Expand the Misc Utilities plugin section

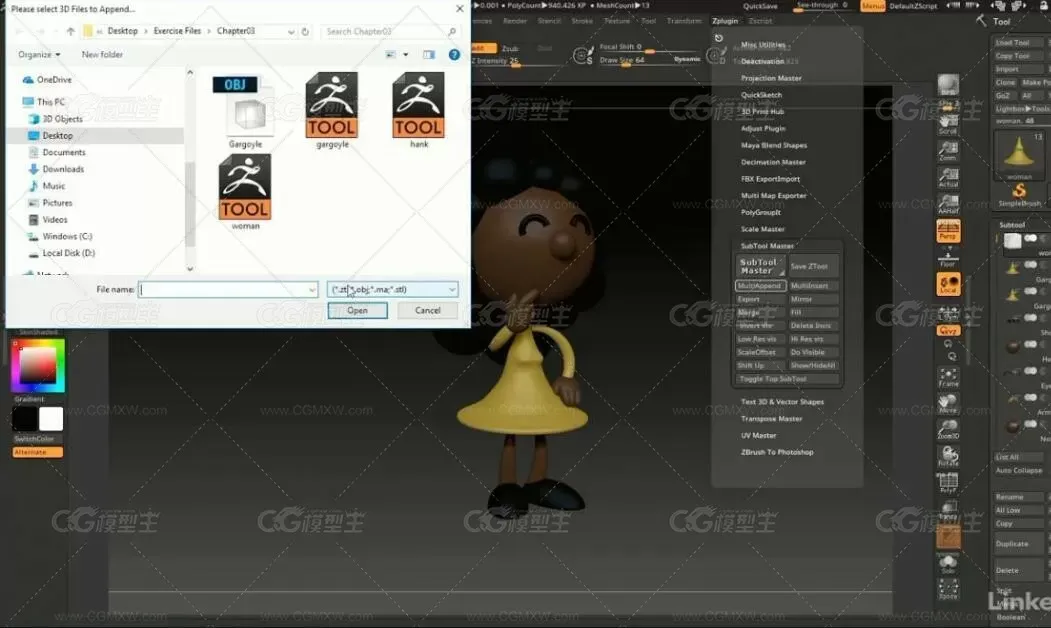point(763,45)
